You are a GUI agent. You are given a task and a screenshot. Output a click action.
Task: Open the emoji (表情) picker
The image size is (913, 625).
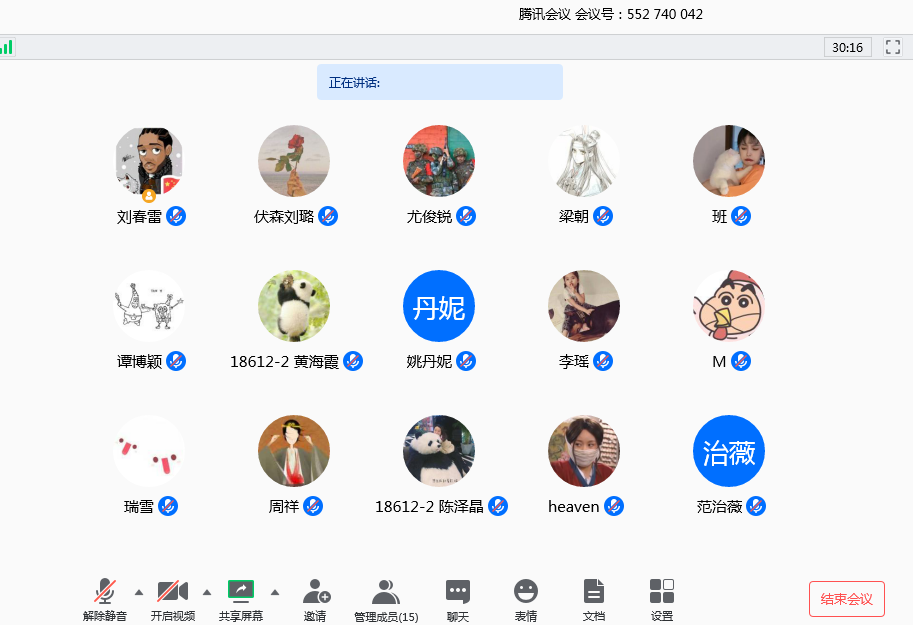[x=526, y=592]
